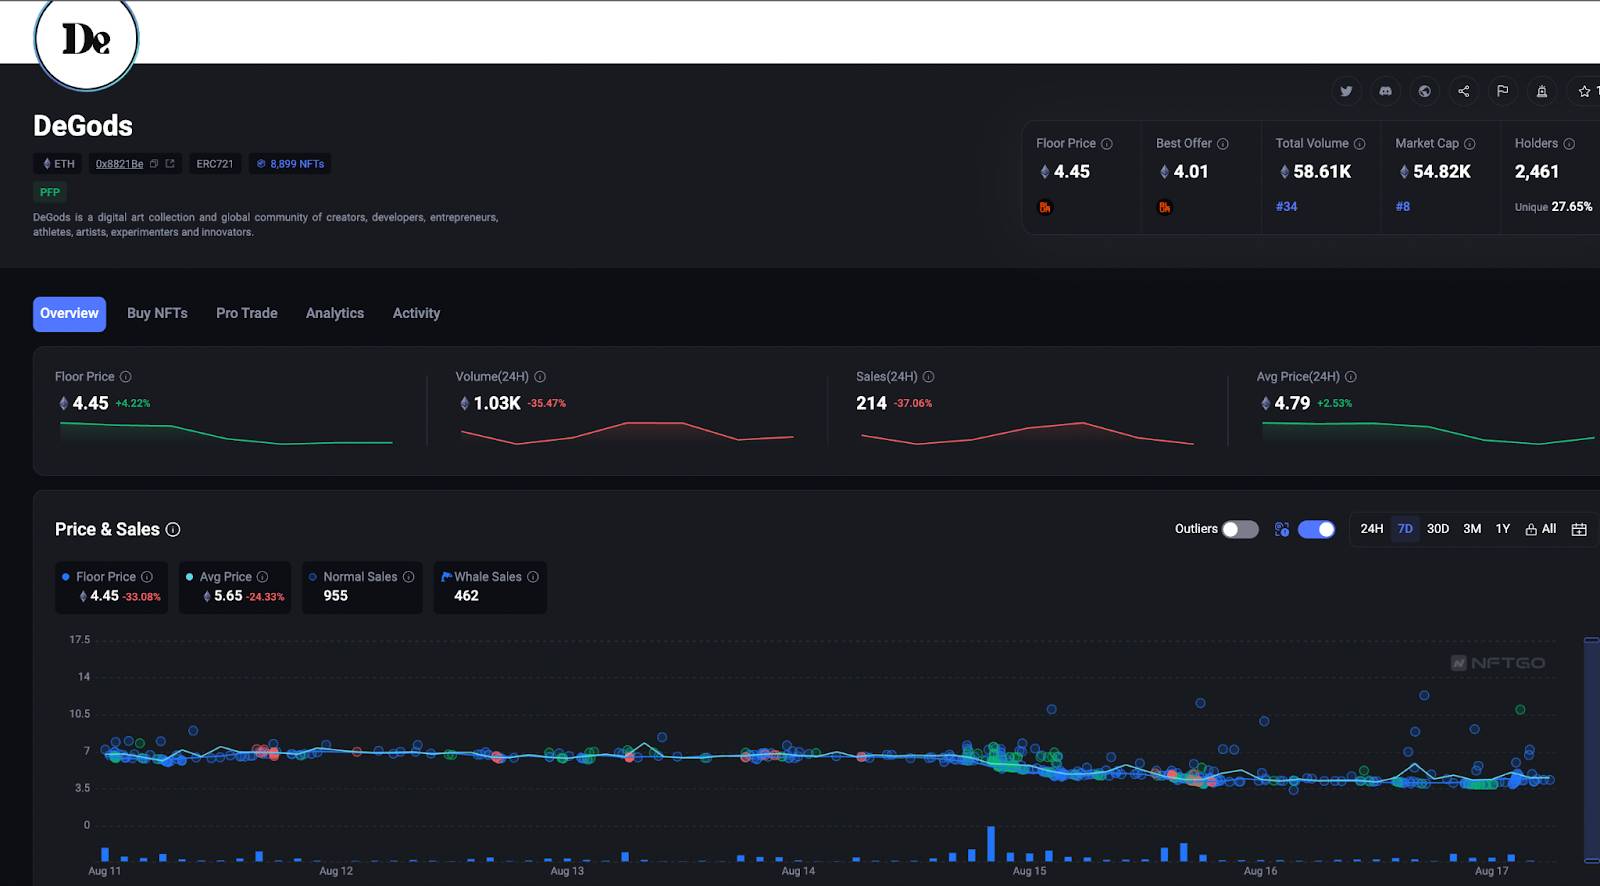Screen dimensions: 1600x886
Task: Toggle Normal Sales legend series 955
Action: (x=361, y=587)
